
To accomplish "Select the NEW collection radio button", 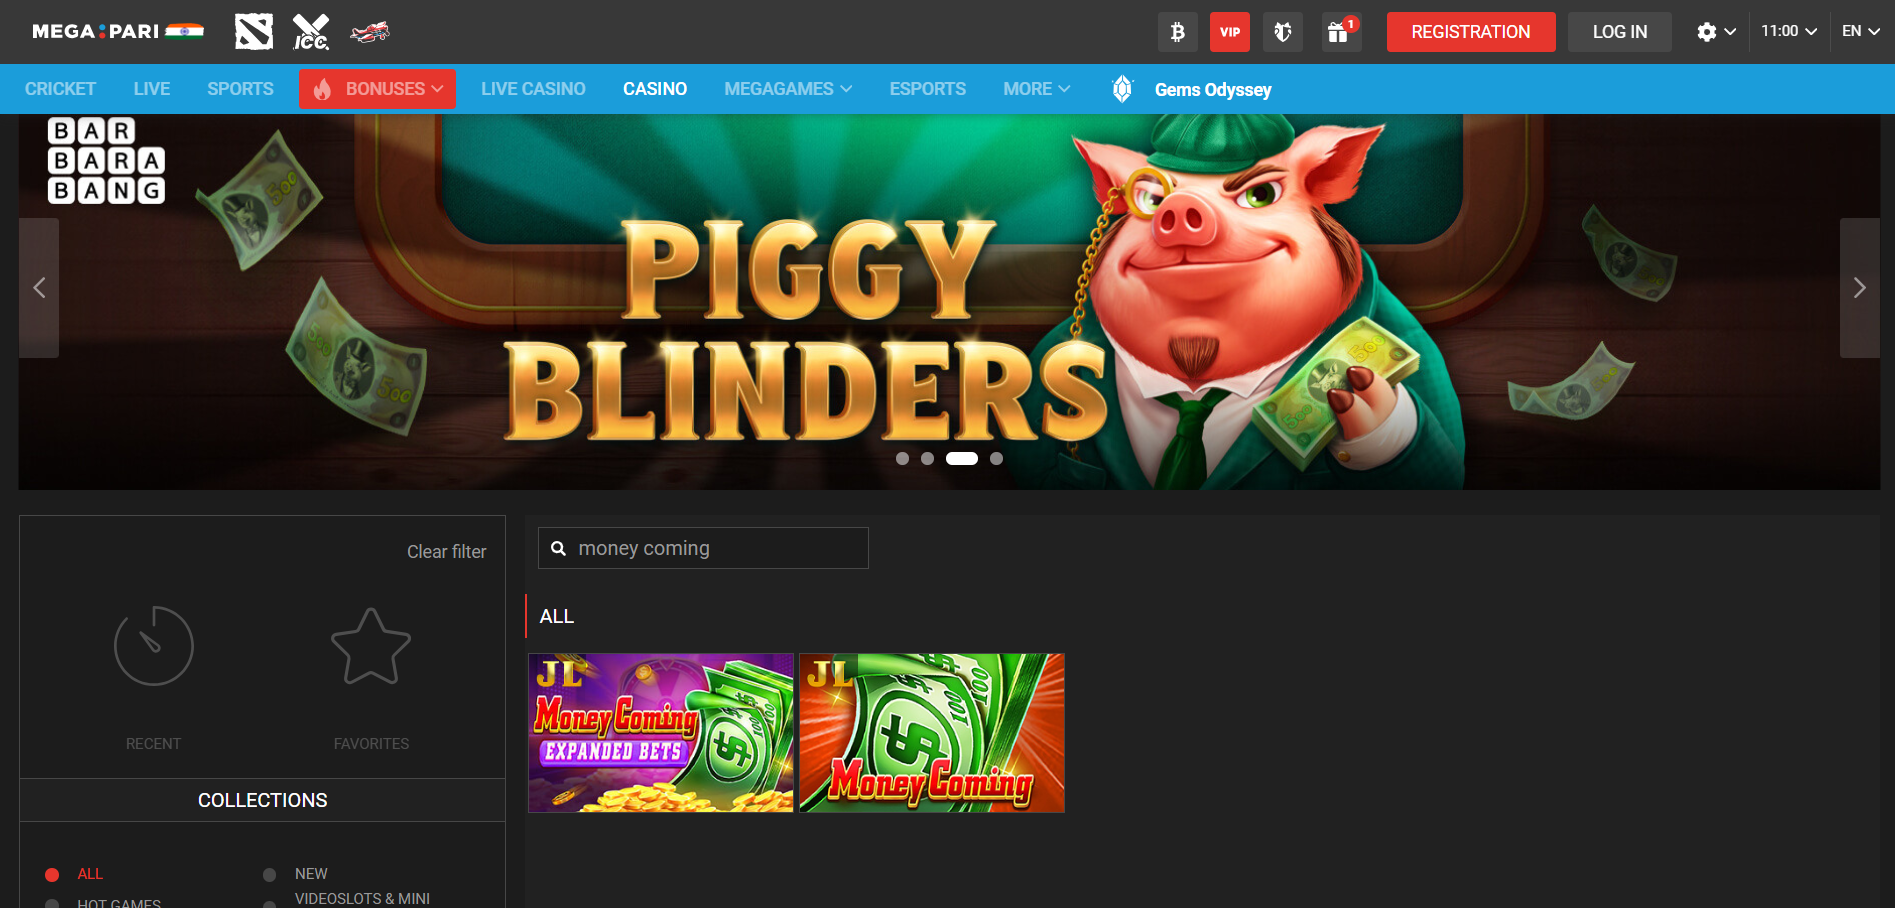I will click(269, 875).
